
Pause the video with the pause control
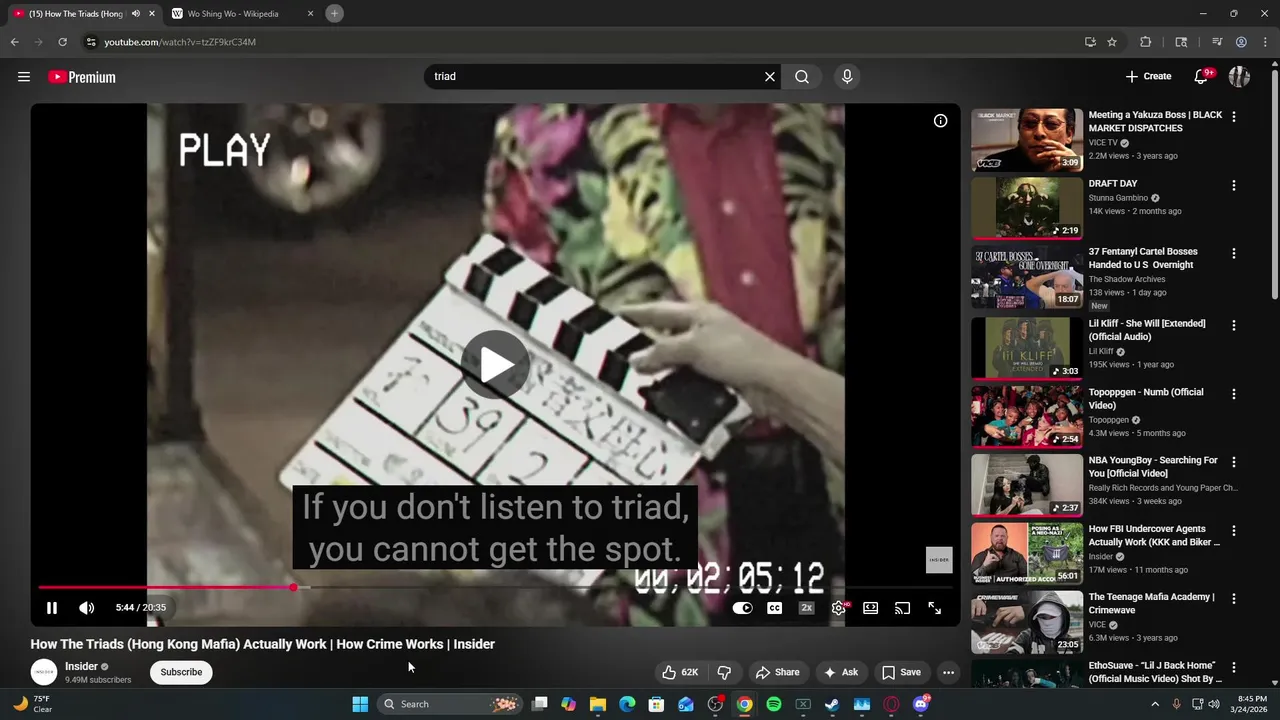[x=52, y=607]
